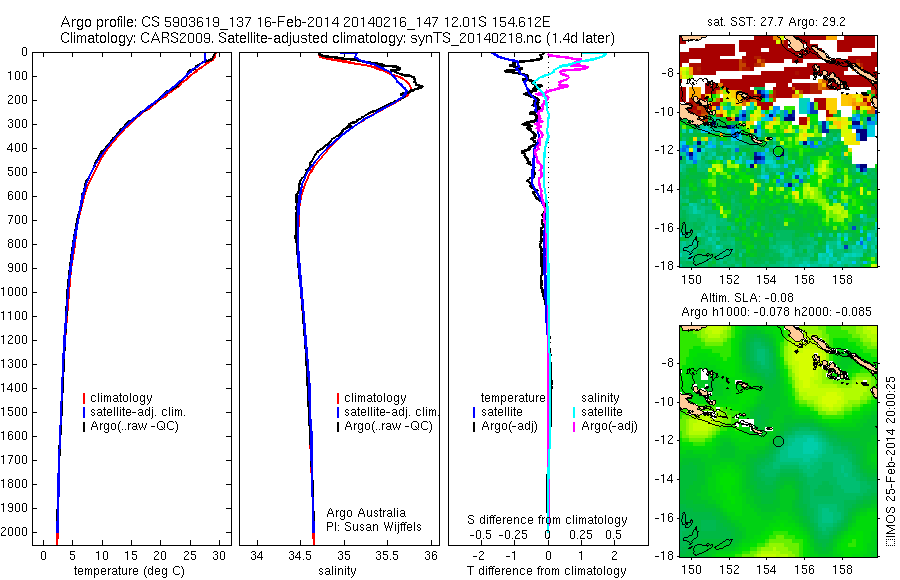The width and height of the screenshot is (900, 580).
Task: Click depth tick label '1500' on the y-axis
Action: coord(15,412)
